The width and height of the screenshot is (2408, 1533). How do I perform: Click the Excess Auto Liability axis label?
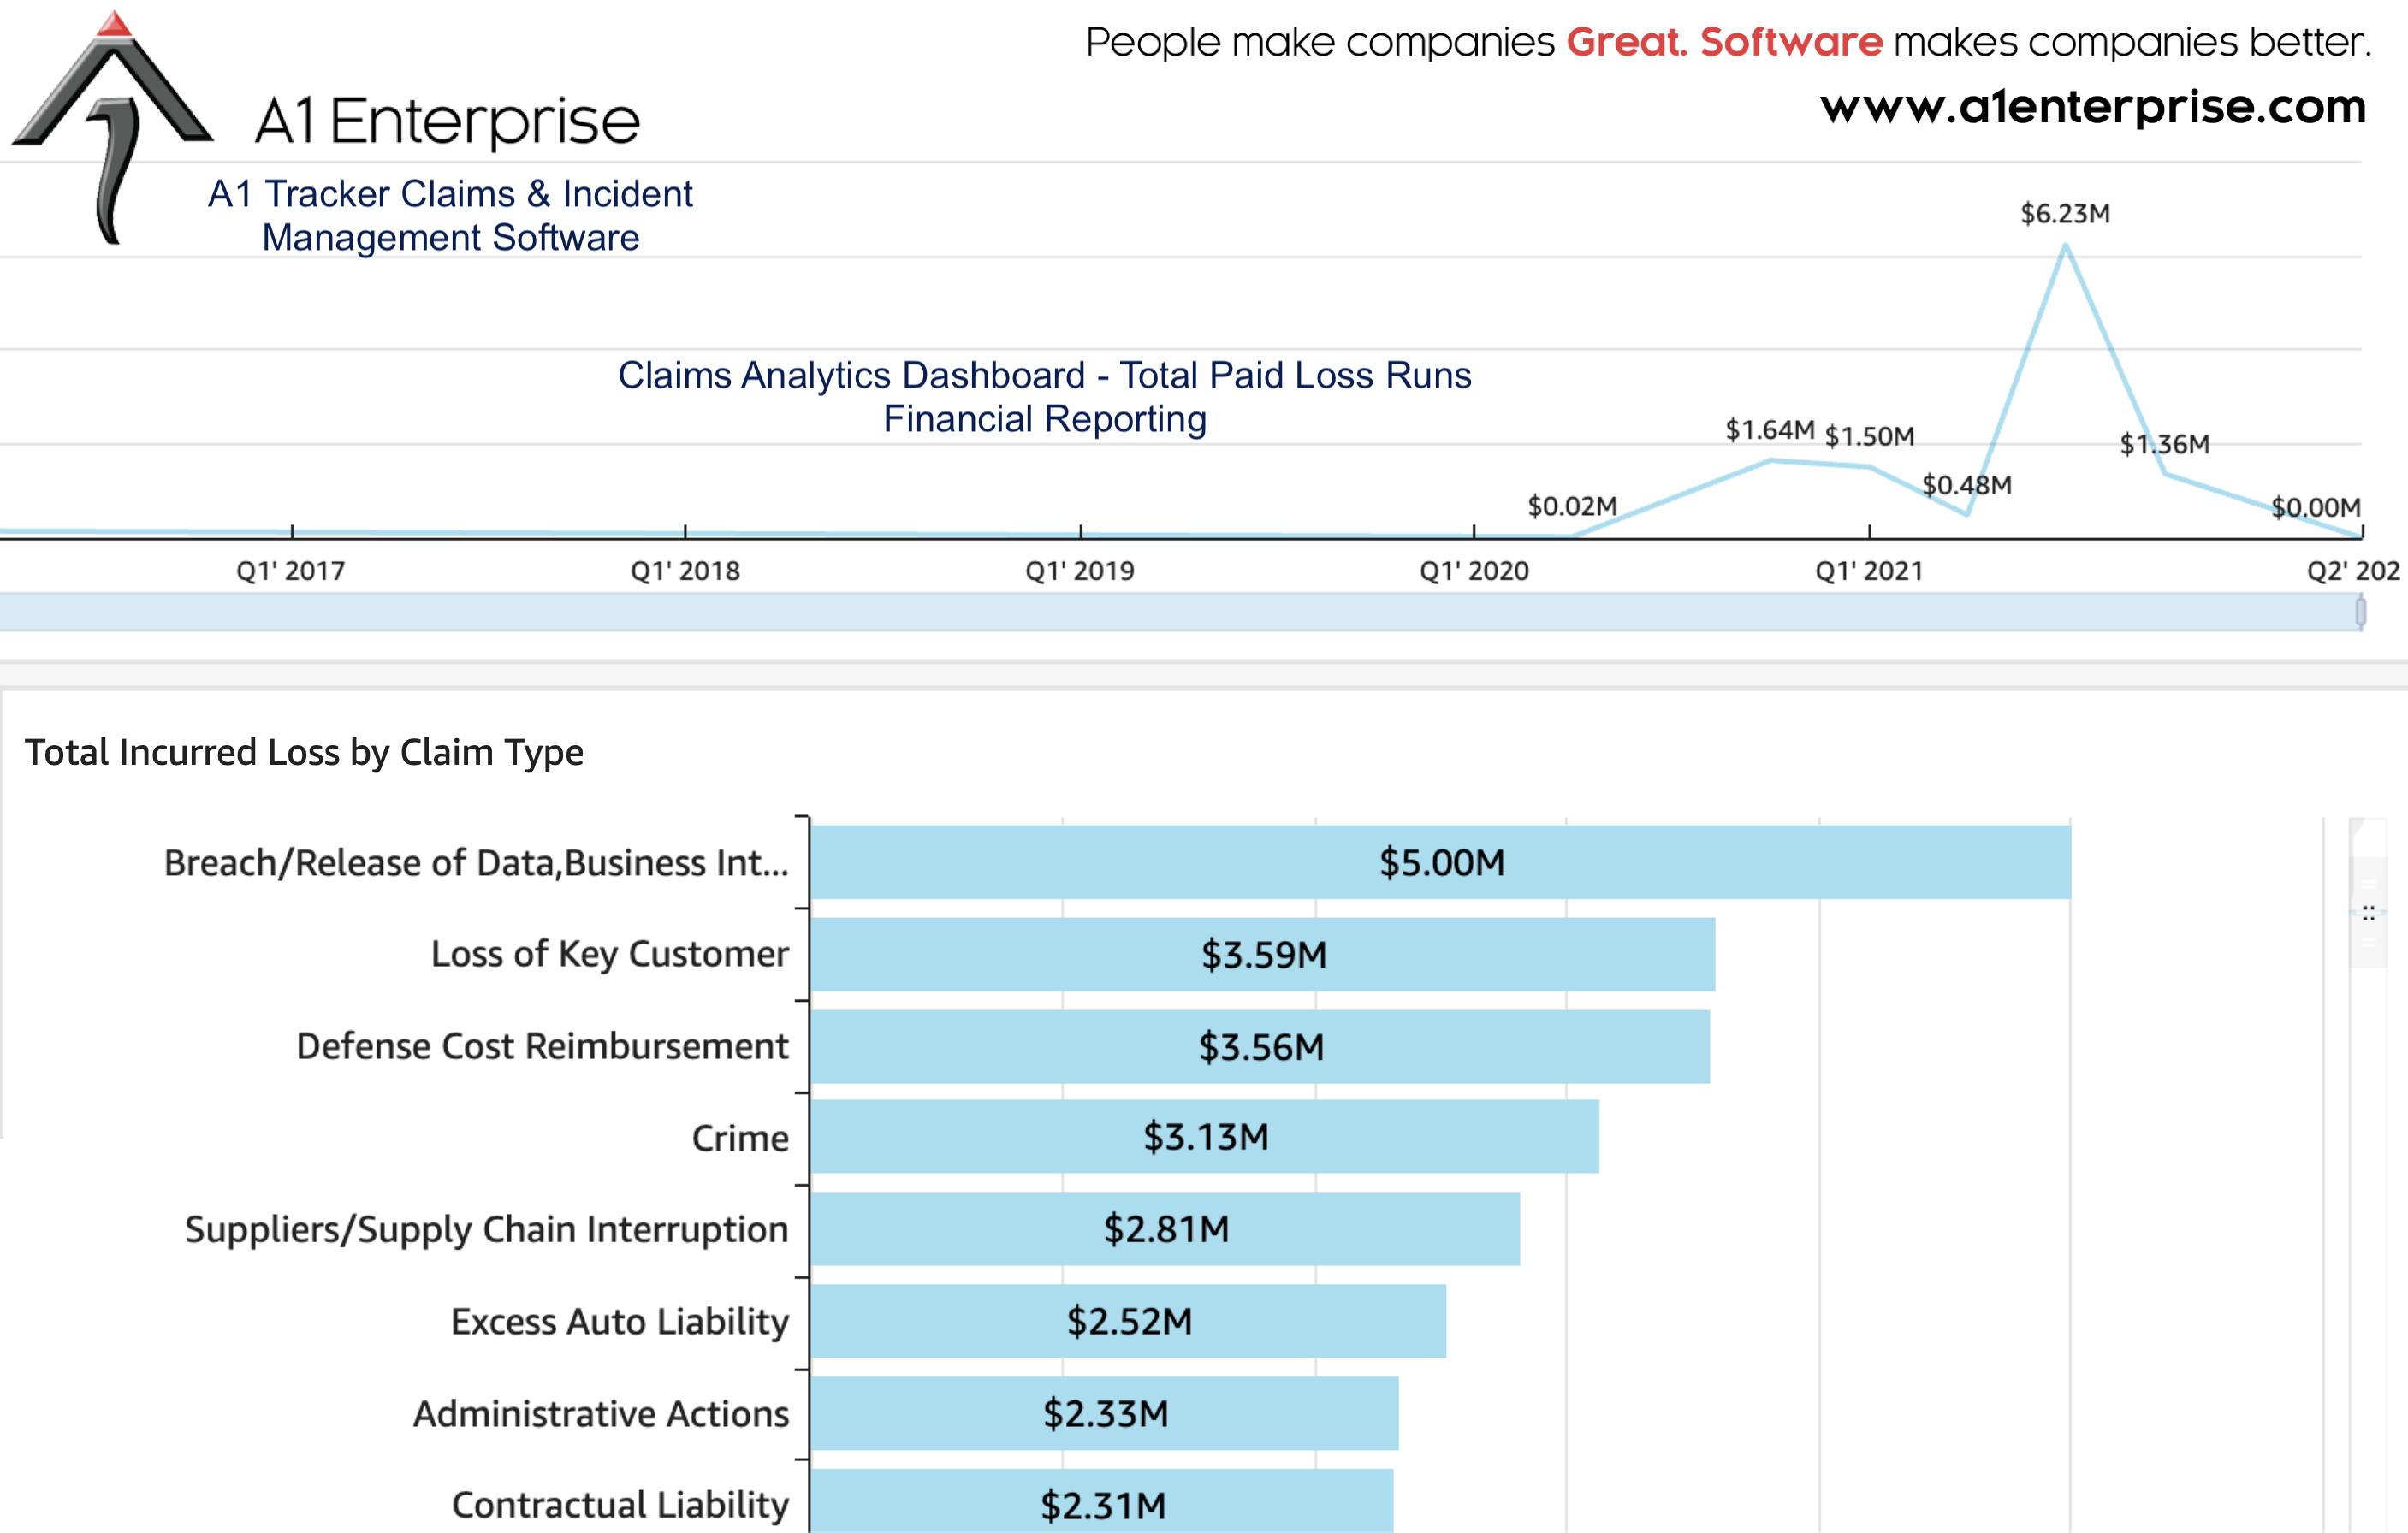click(x=619, y=1321)
